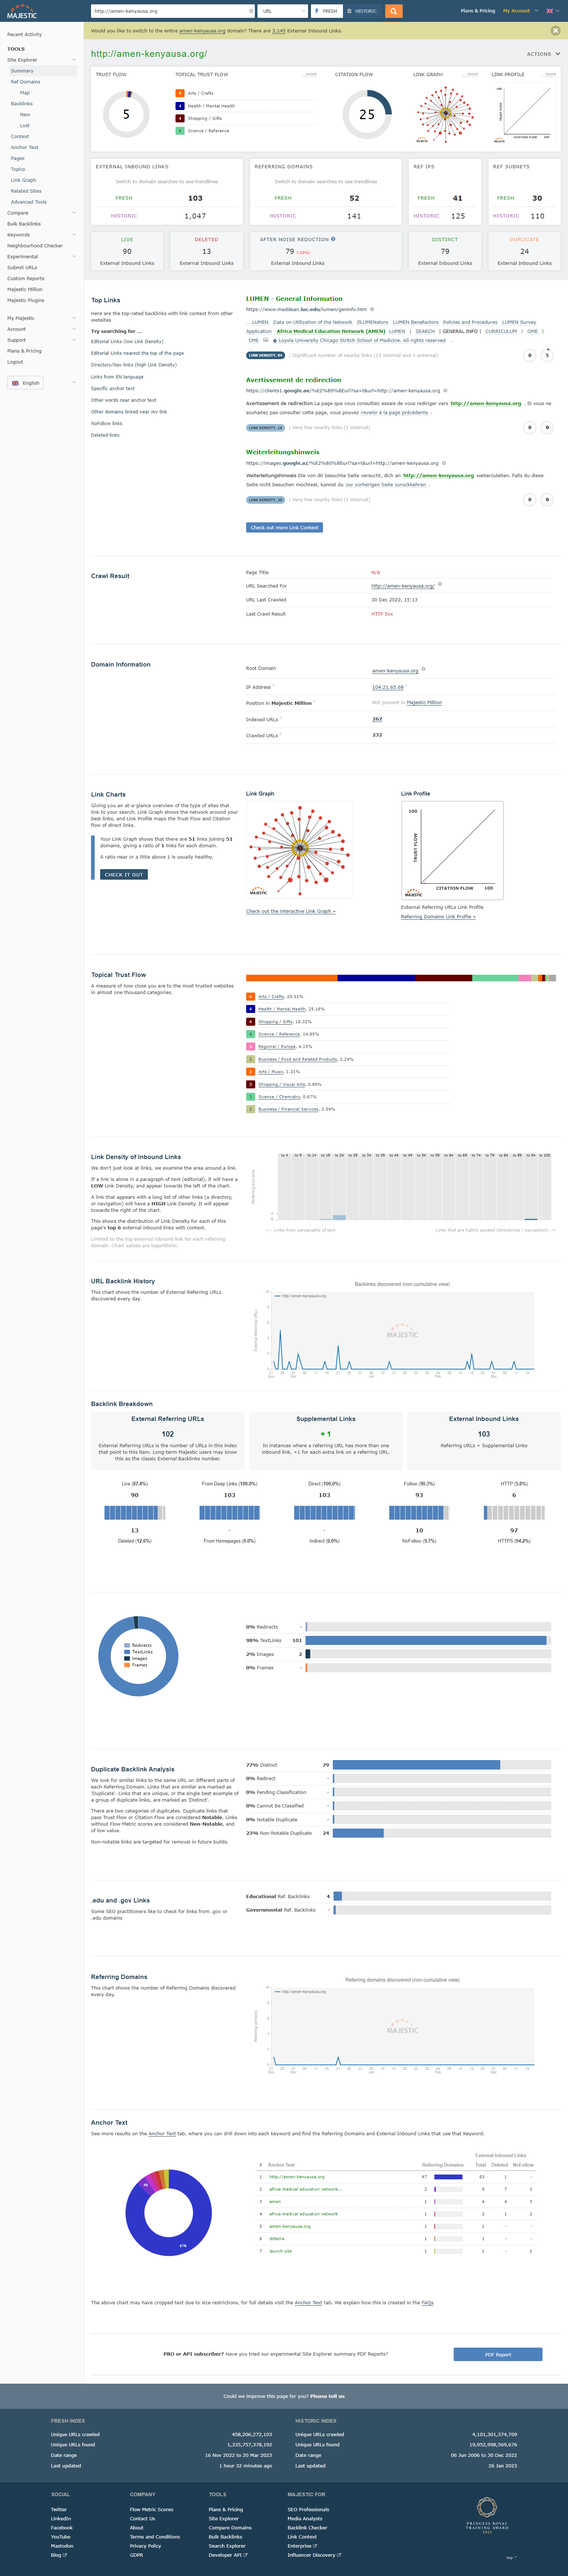Collapse the Site Explorer sidebar section
This screenshot has width=568, height=2576.
pos(74,60)
